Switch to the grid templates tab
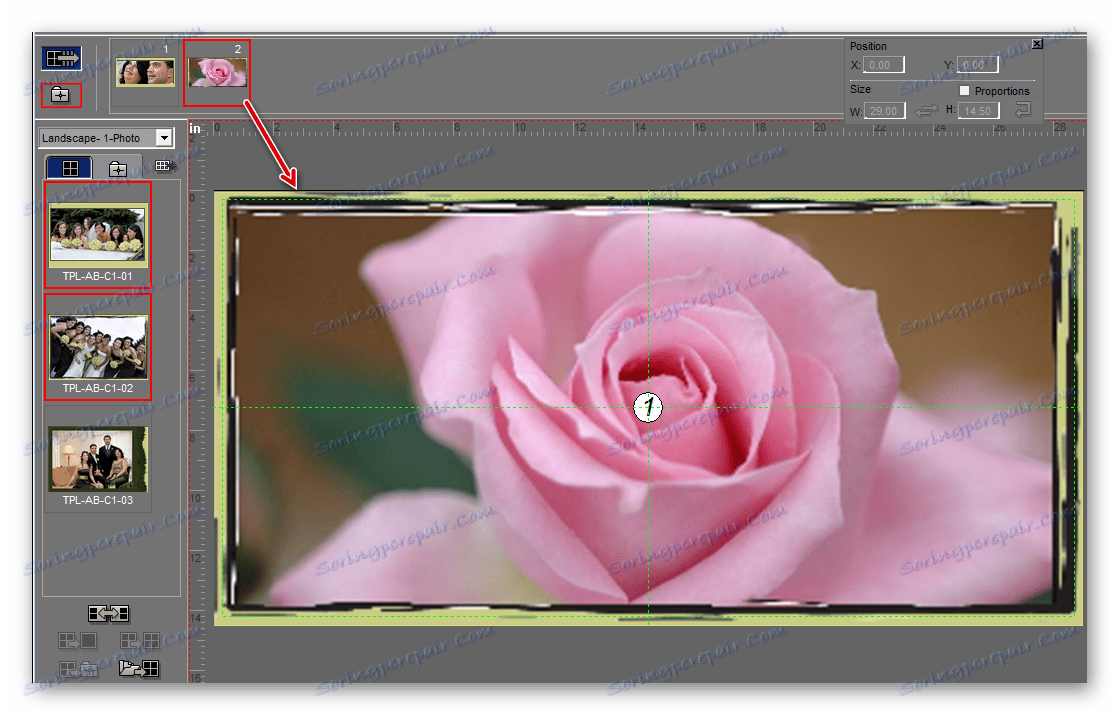1119x715 pixels. pos(70,168)
